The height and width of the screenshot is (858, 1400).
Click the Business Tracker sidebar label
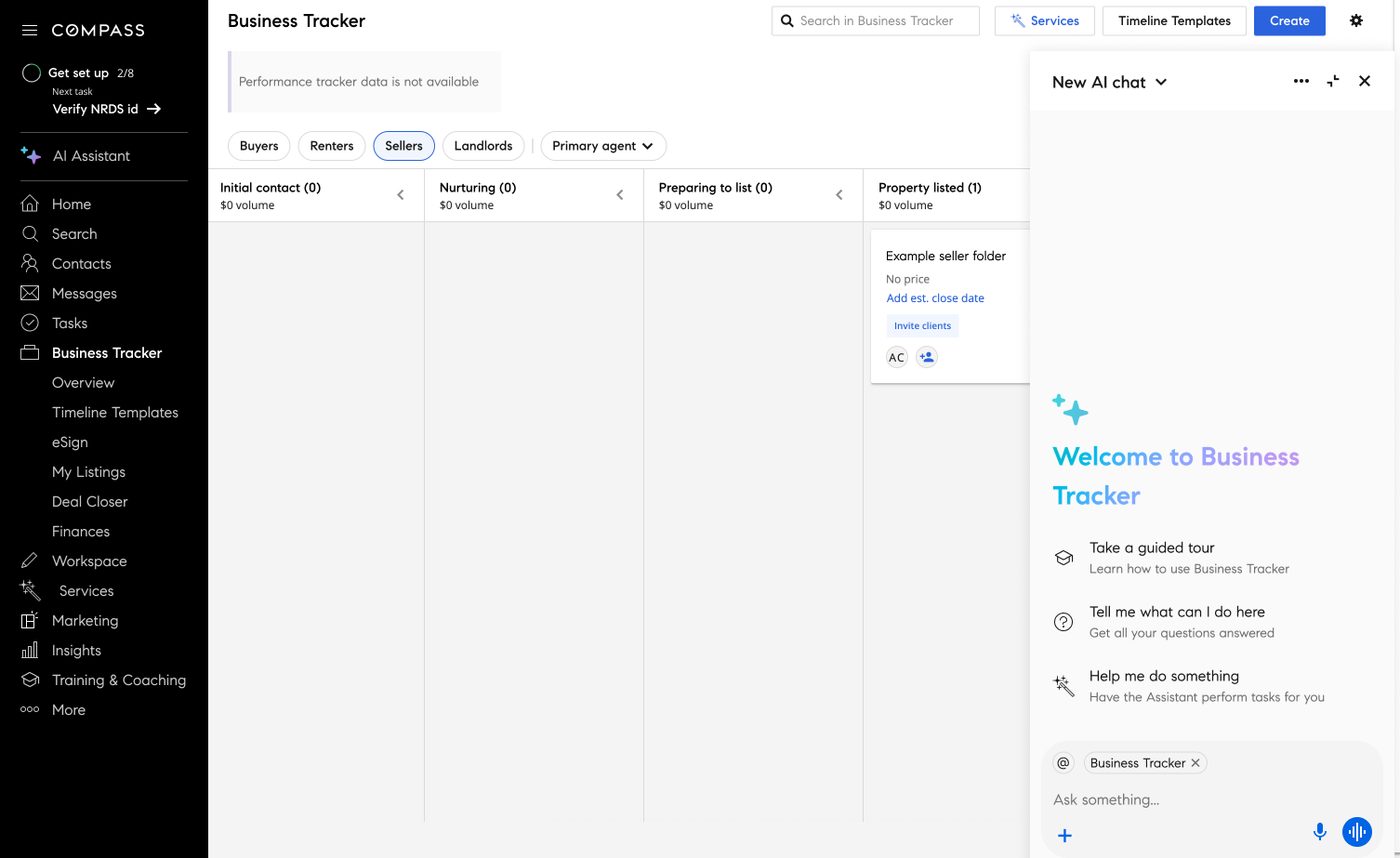(x=107, y=353)
